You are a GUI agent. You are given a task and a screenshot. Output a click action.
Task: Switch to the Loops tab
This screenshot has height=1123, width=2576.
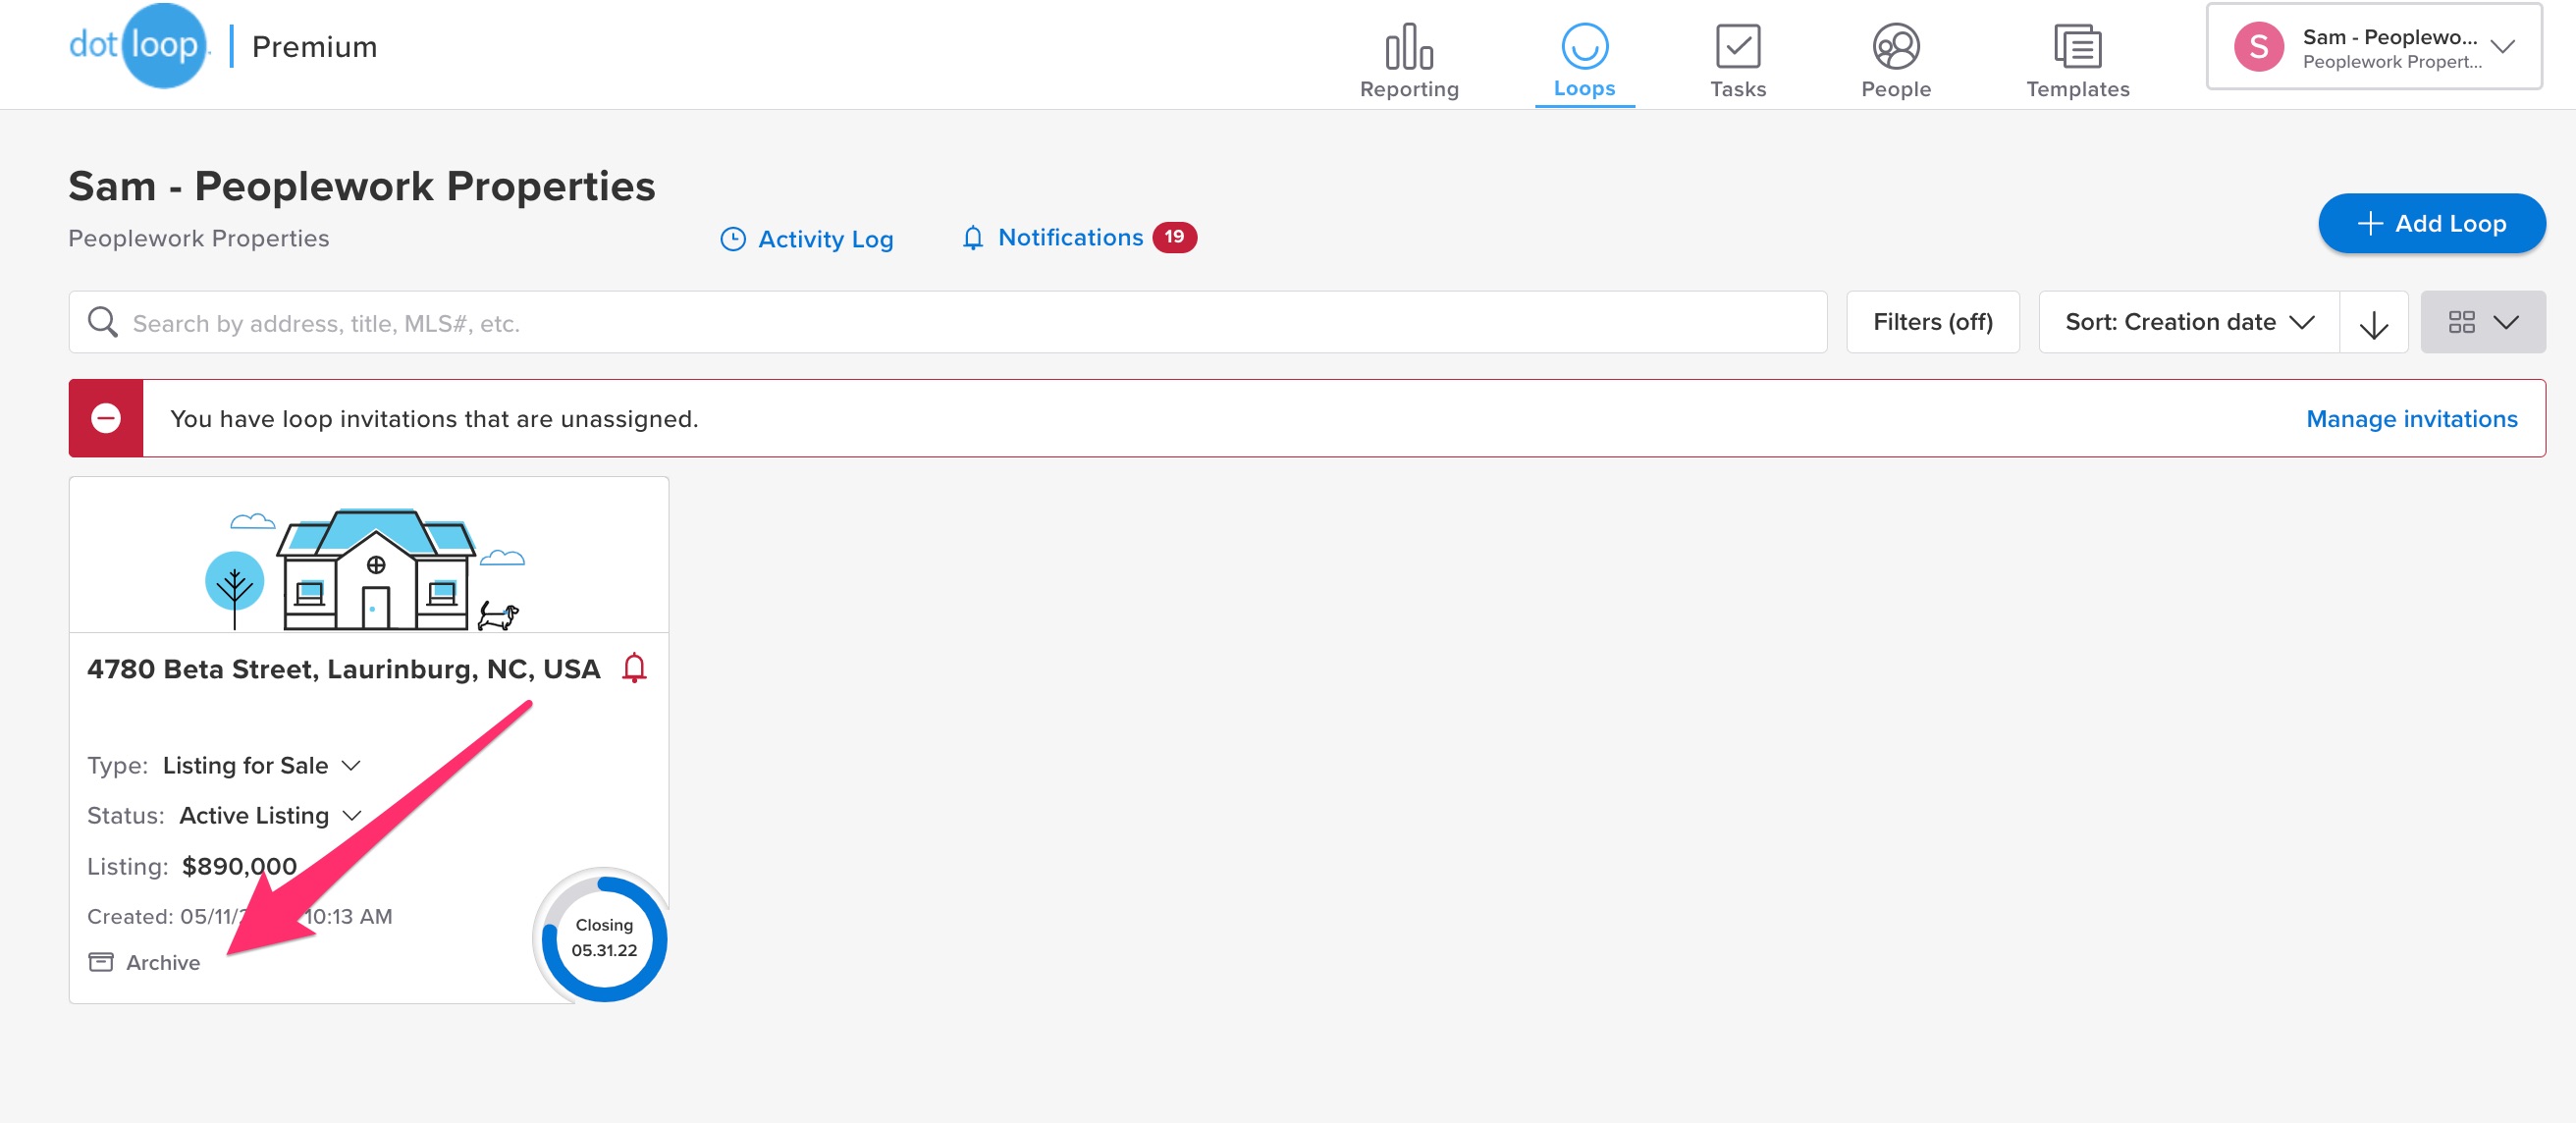click(x=1584, y=60)
